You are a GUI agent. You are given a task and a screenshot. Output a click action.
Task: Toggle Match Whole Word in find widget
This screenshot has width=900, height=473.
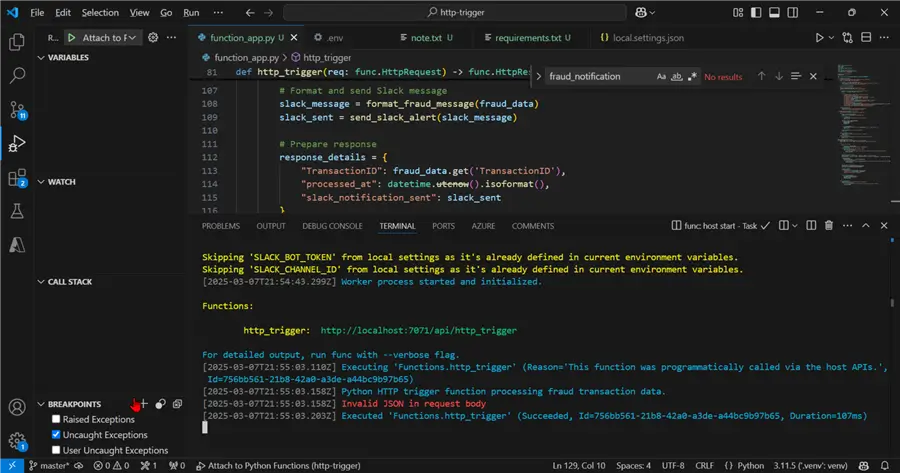677,76
